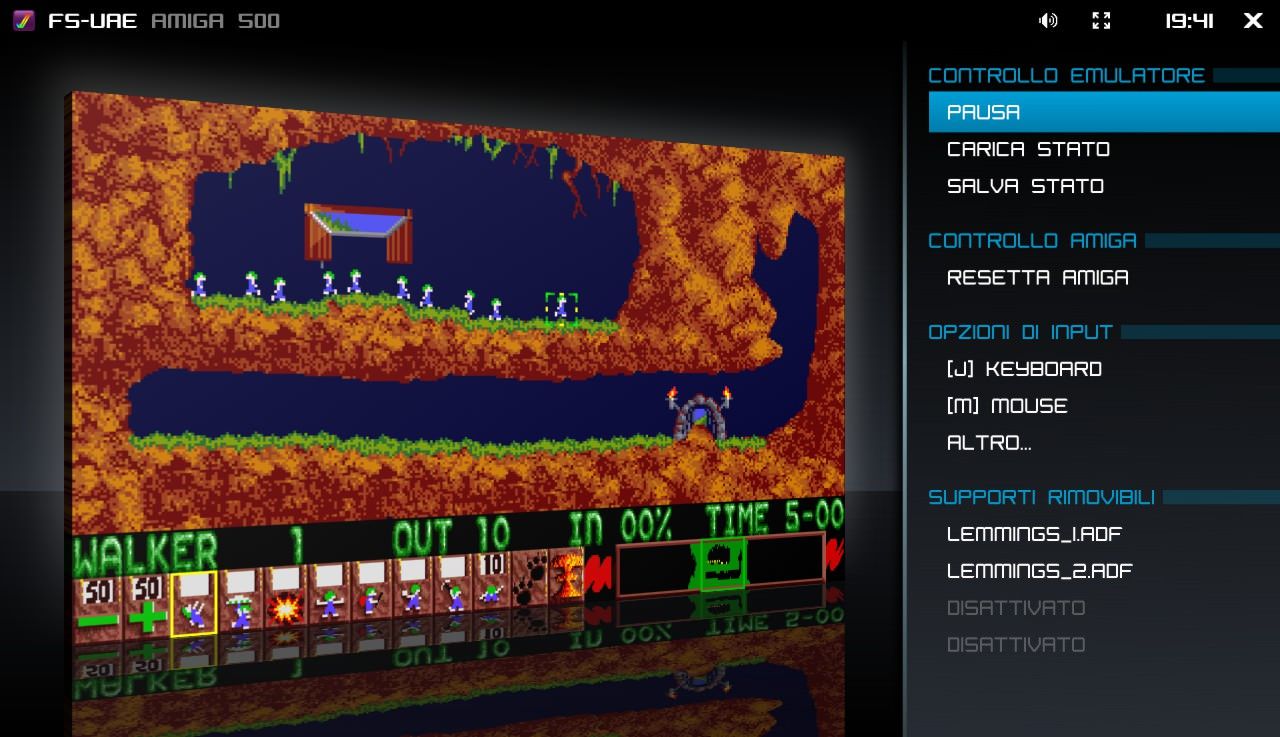The image size is (1280, 737).
Task: Click the Amiga 500 title text
Action: click(215, 20)
